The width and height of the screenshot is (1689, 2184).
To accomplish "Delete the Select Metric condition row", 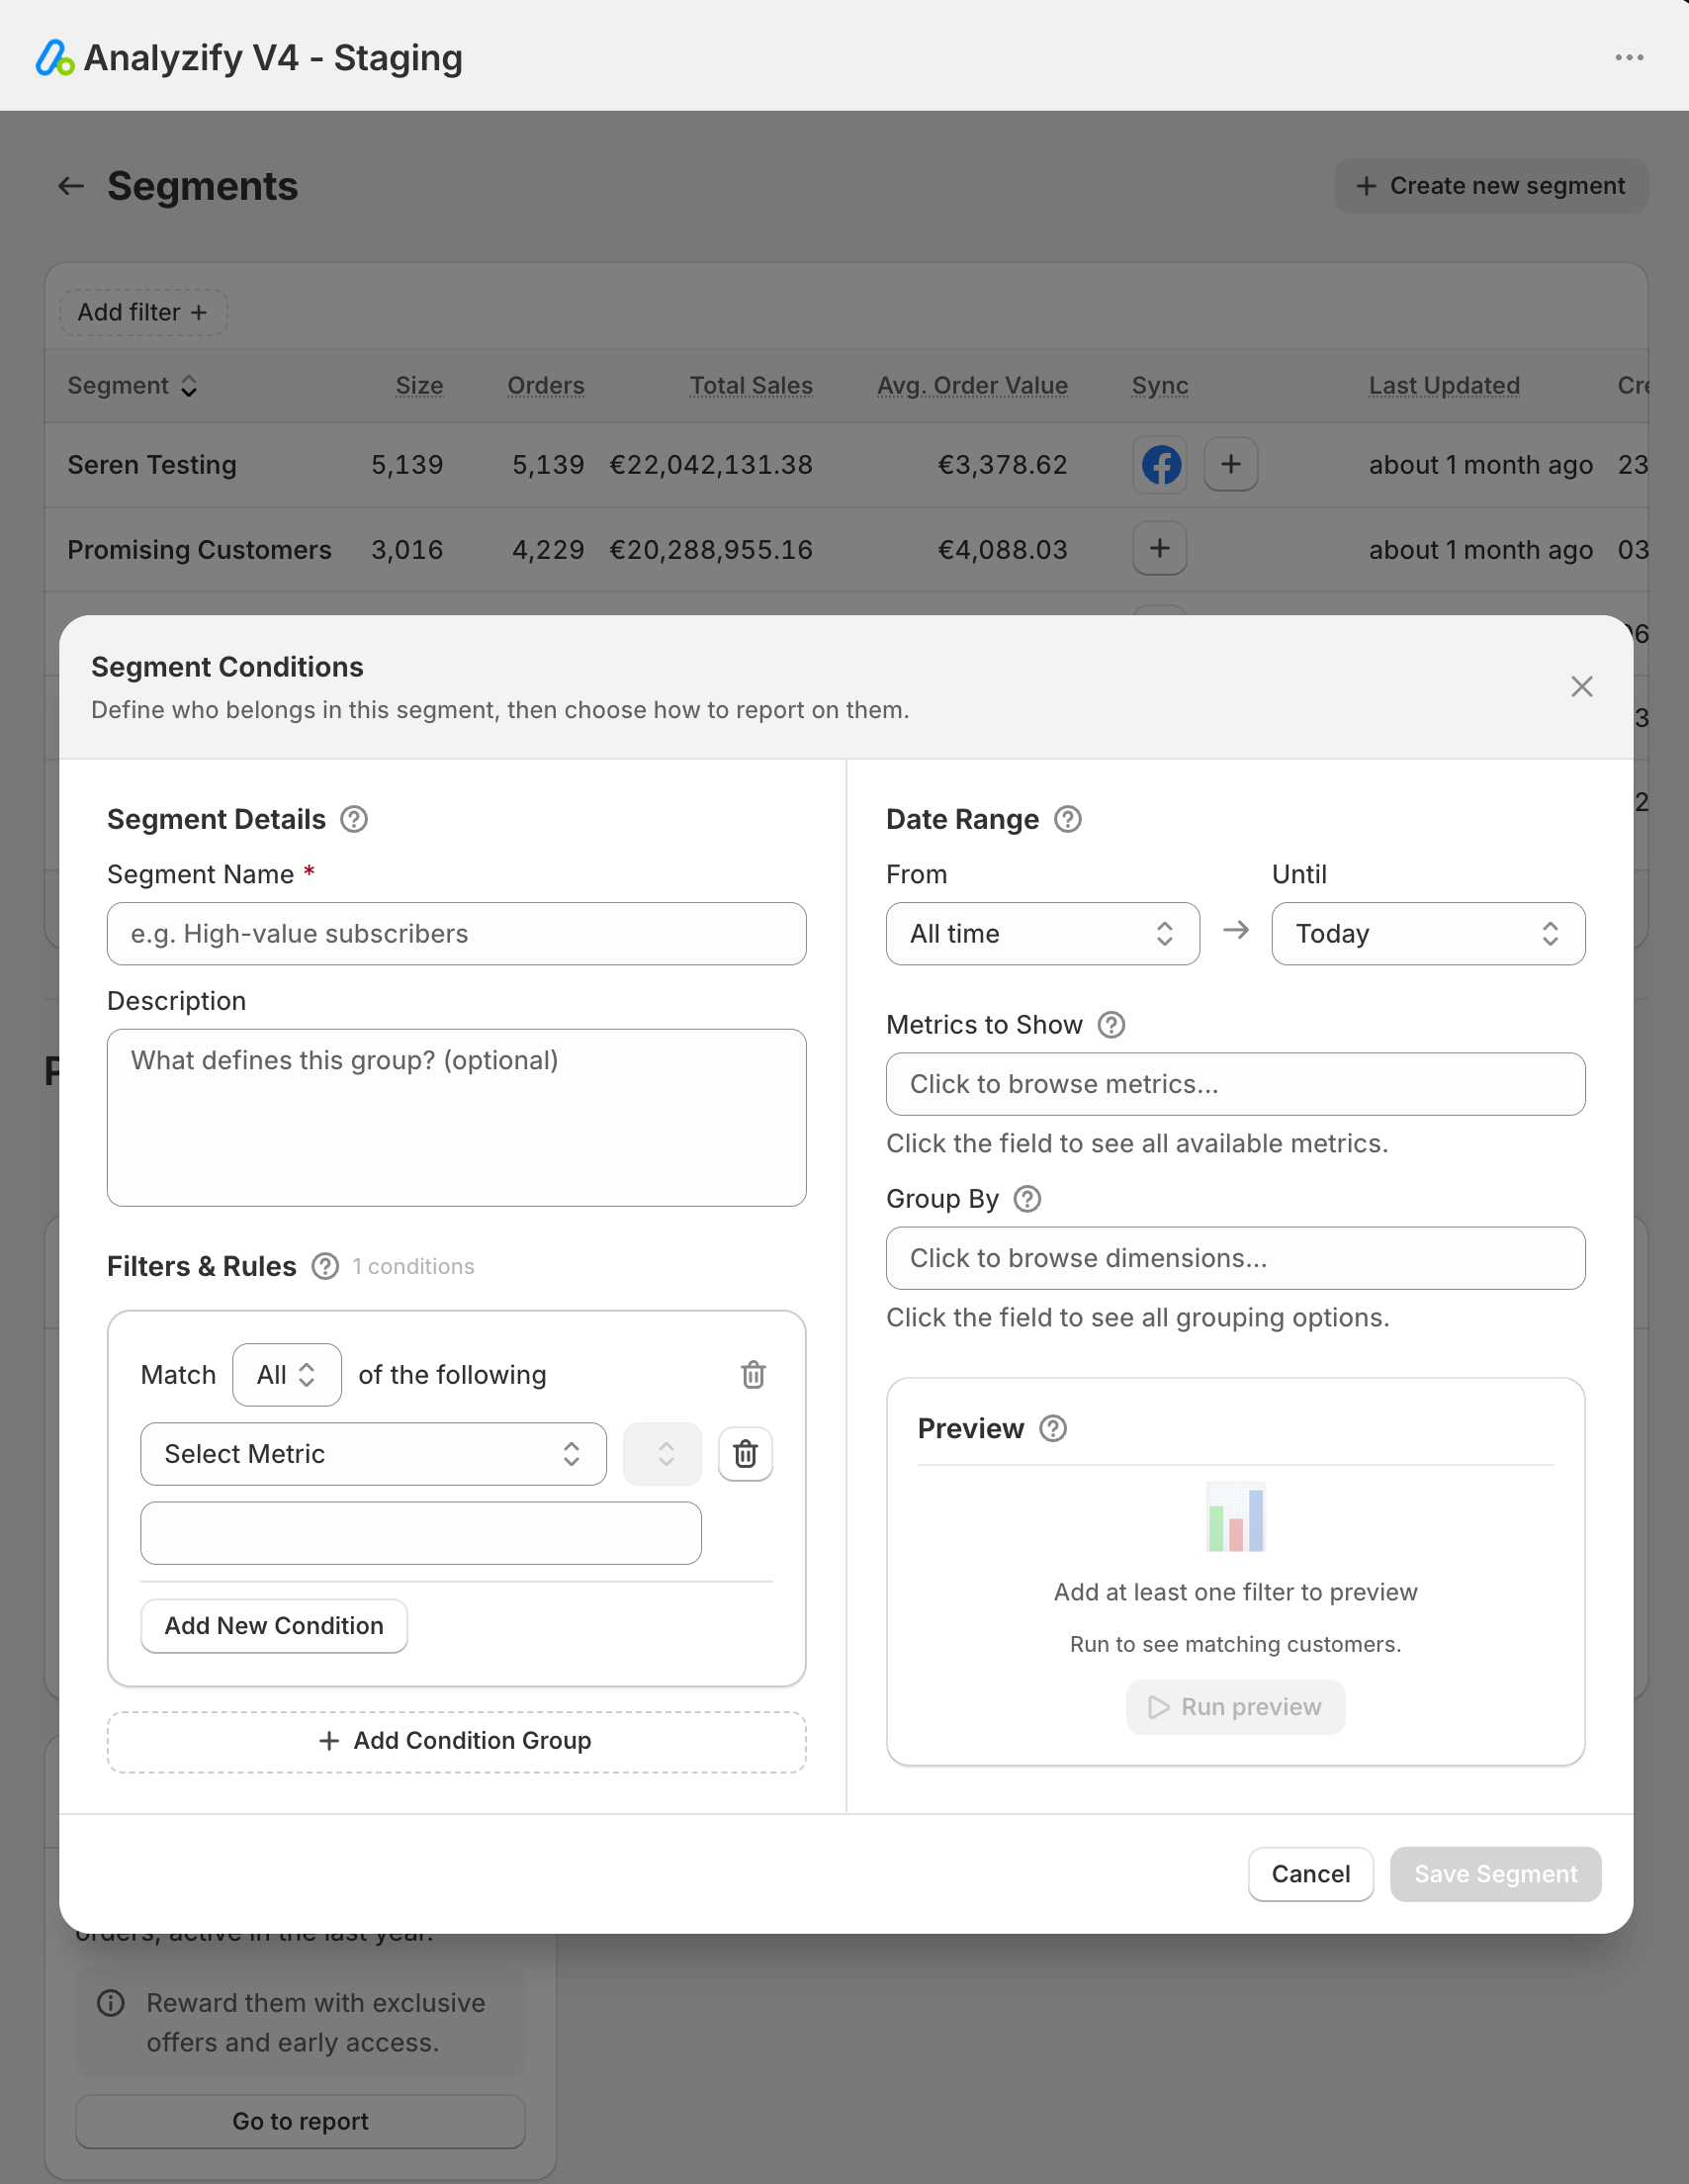I will [745, 1455].
